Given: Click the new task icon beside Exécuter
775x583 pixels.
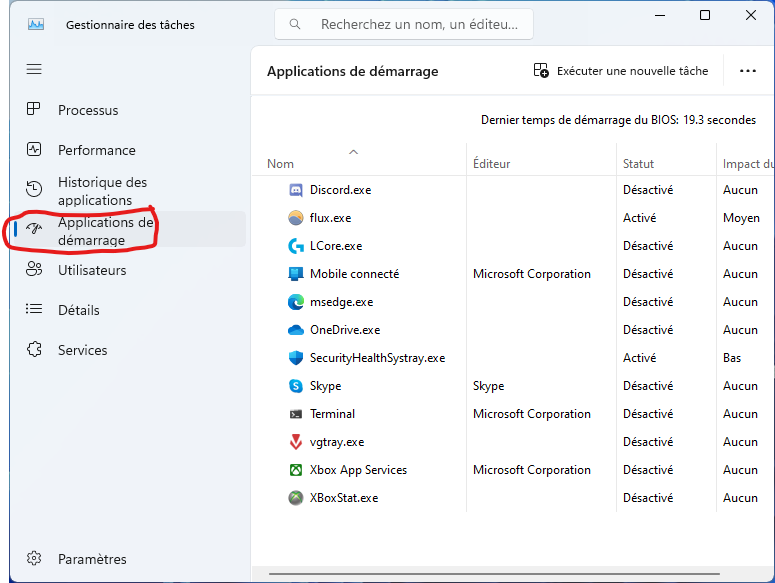Looking at the screenshot, I should coord(541,71).
